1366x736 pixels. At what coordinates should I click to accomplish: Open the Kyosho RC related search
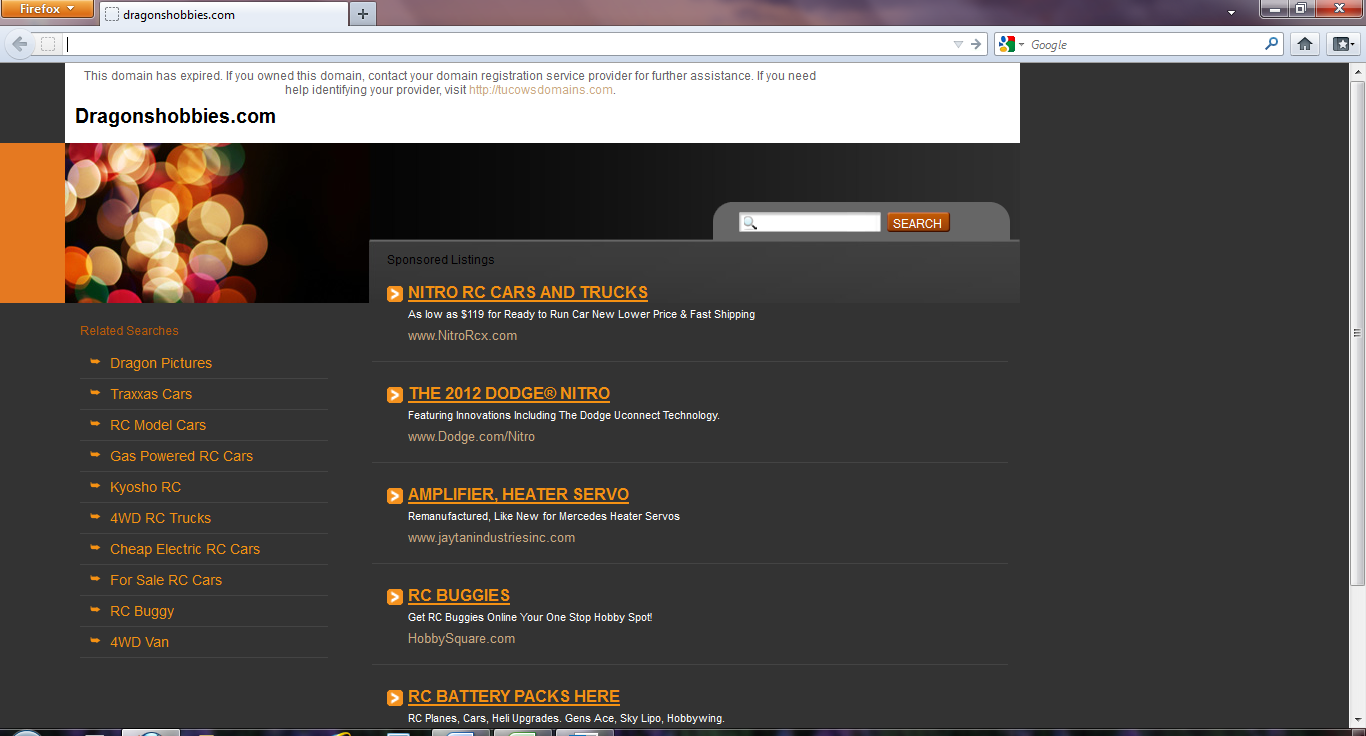click(145, 487)
